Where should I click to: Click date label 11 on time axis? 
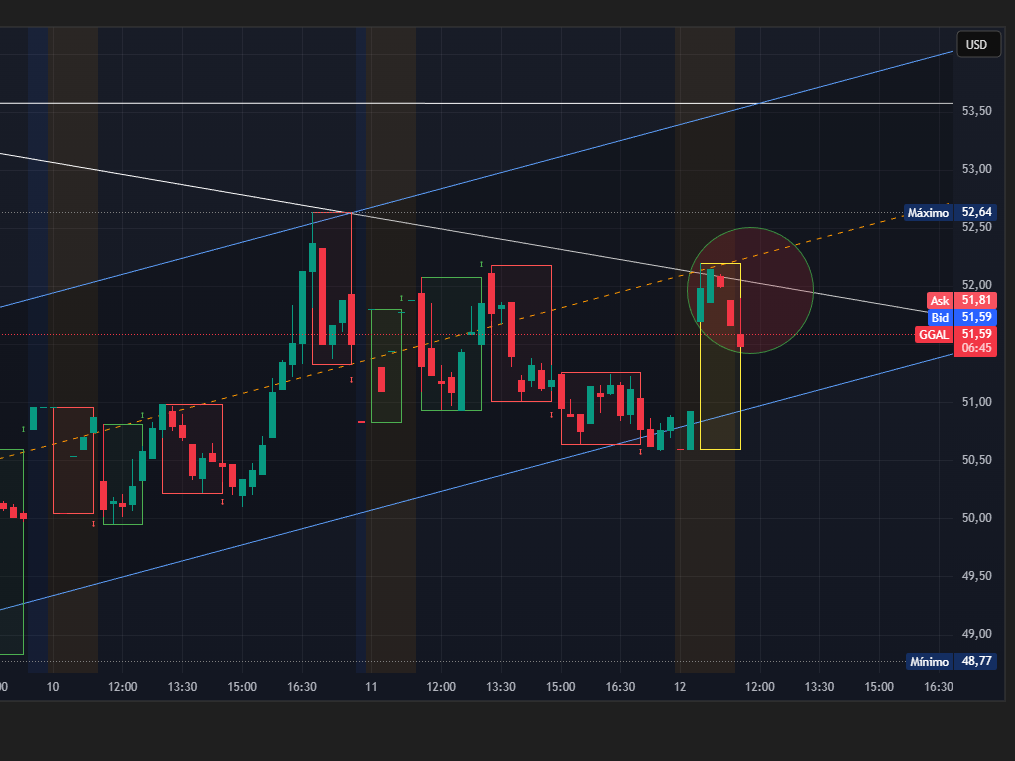[371, 687]
